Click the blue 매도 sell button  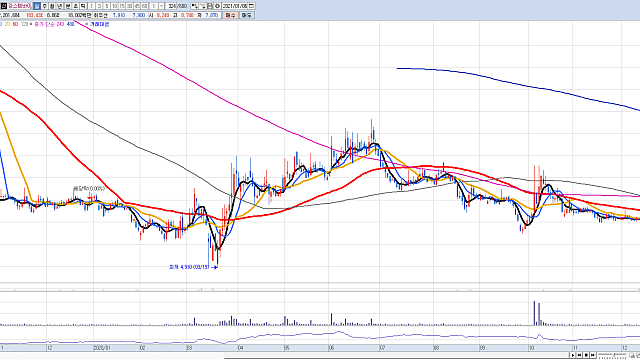coord(247,15)
